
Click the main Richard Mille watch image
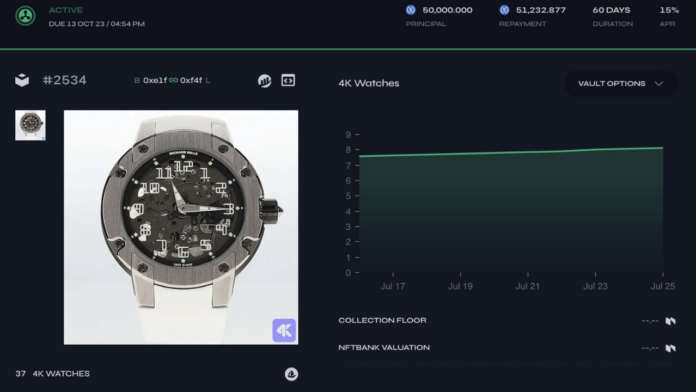(181, 227)
